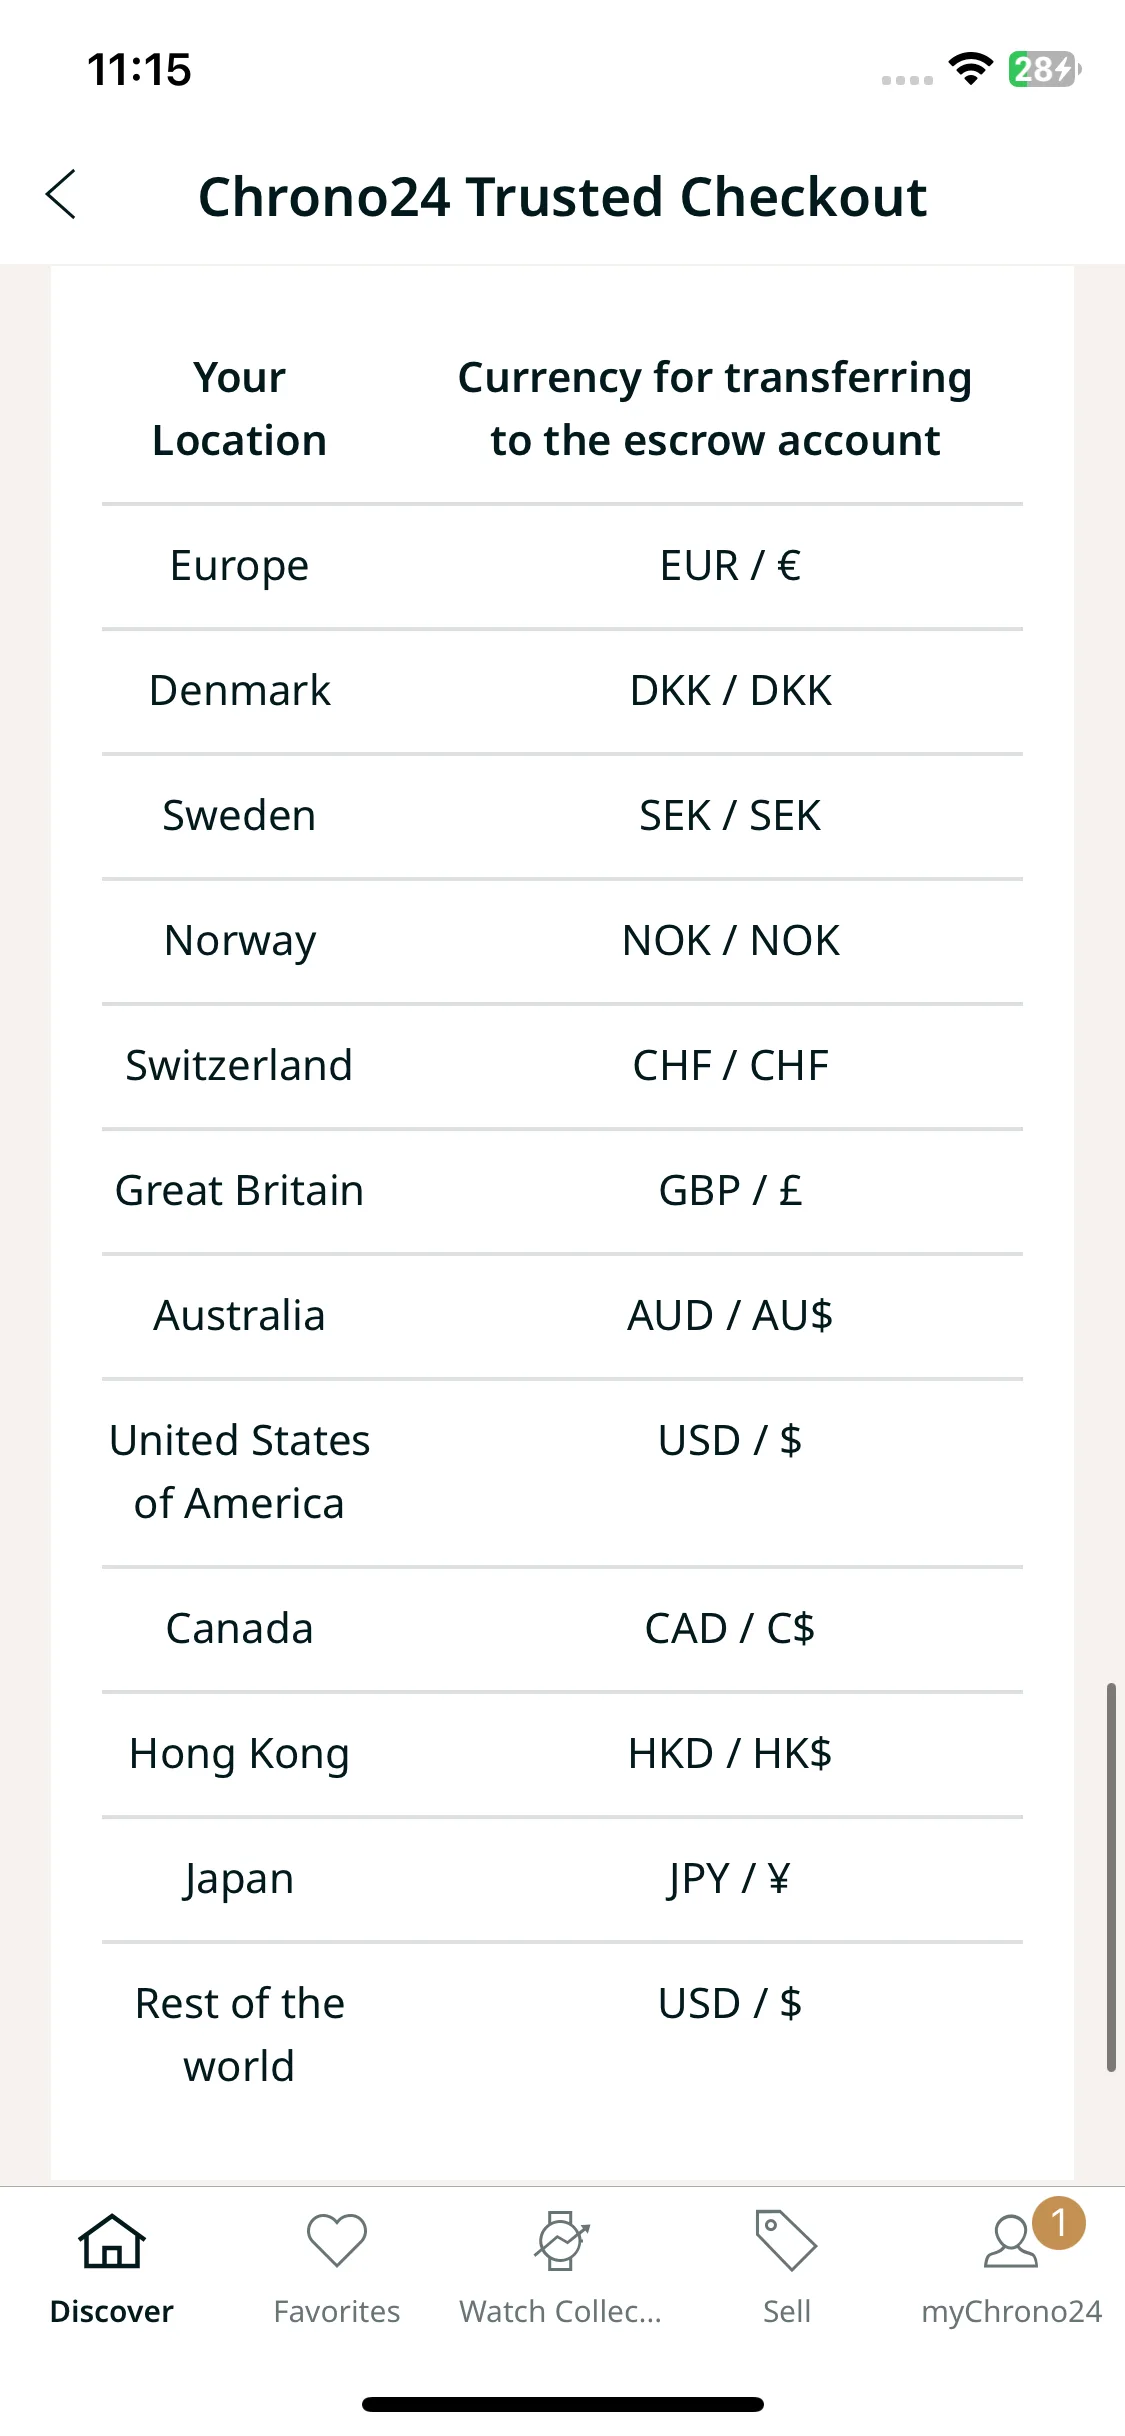Tap the Chrono24 Trusted Checkout title
Viewport: 1125px width, 2436px height.
[563, 196]
